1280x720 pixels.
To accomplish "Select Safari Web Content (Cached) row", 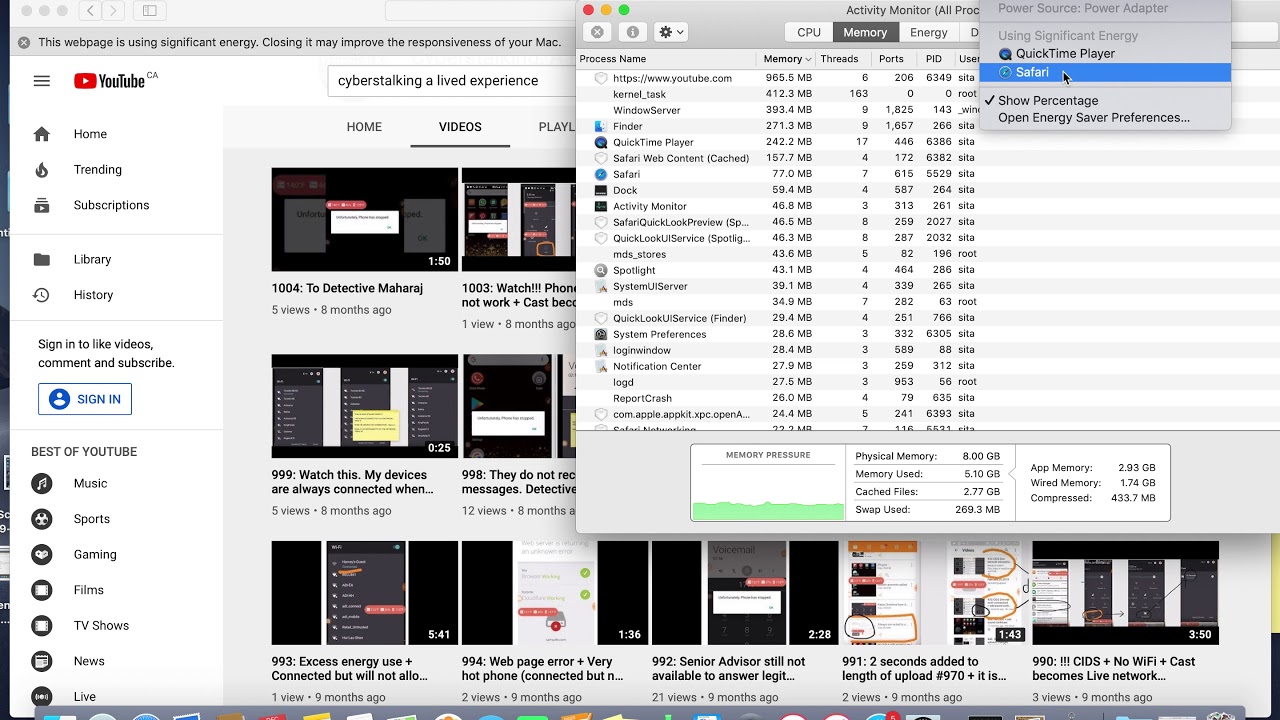I will pyautogui.click(x=778, y=158).
